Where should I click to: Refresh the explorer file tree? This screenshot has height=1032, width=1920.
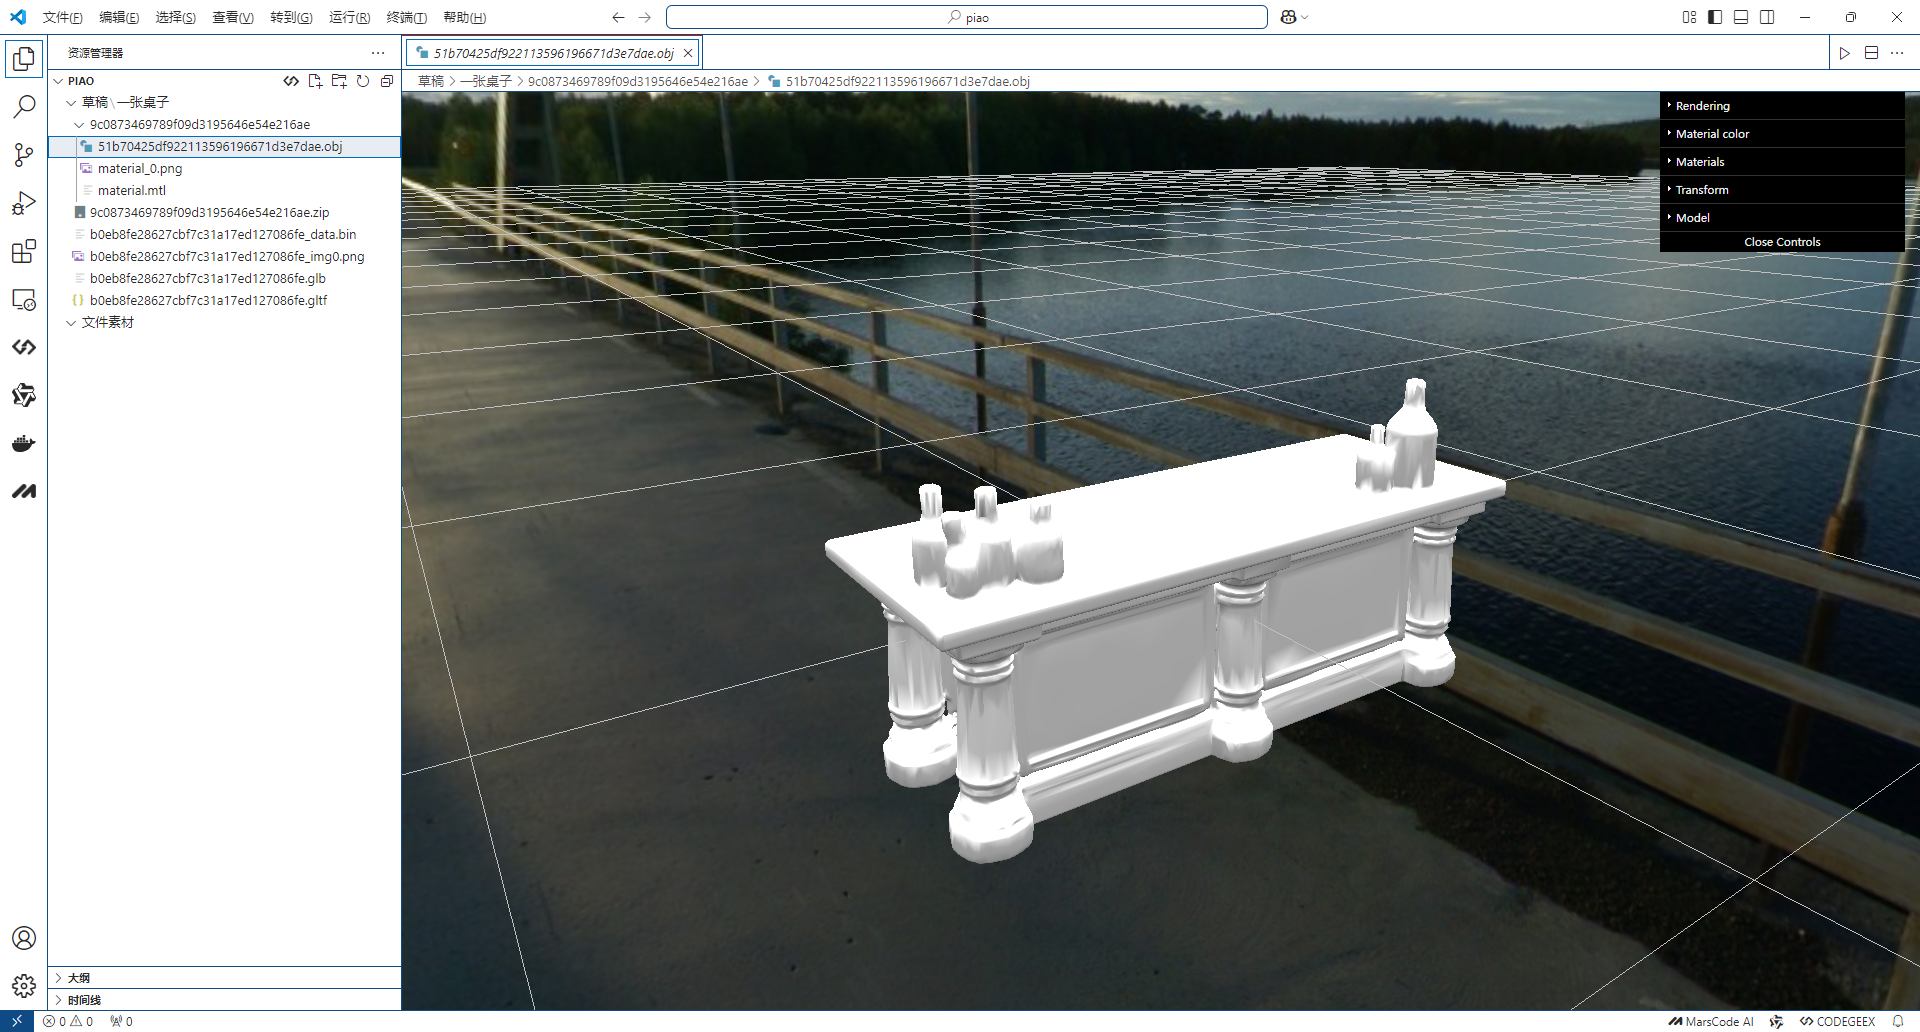click(363, 81)
